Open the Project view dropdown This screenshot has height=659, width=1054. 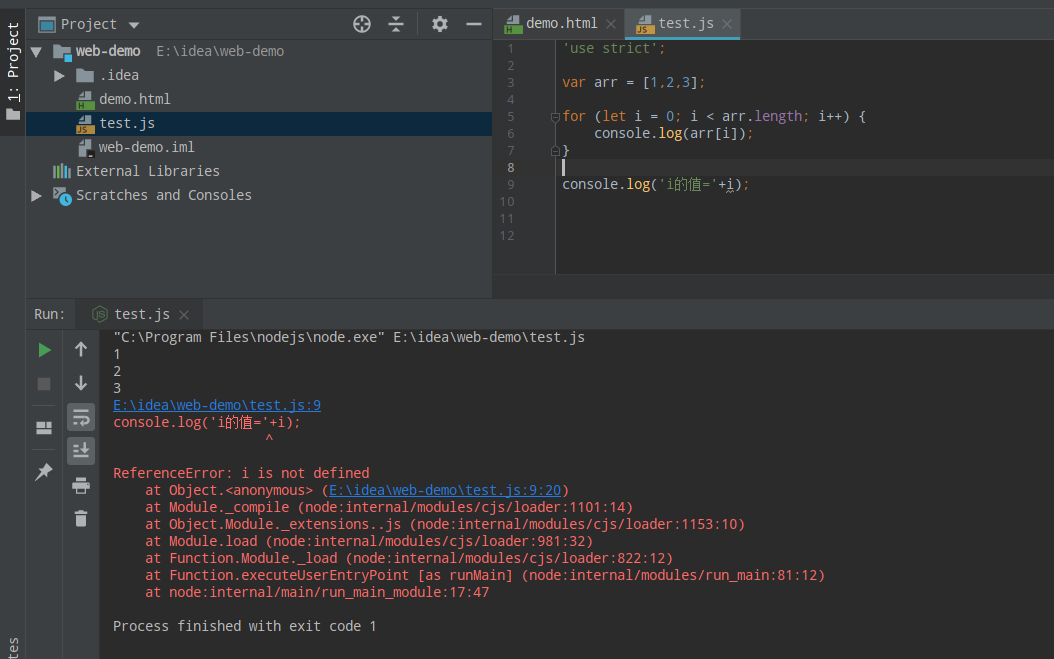coord(134,25)
